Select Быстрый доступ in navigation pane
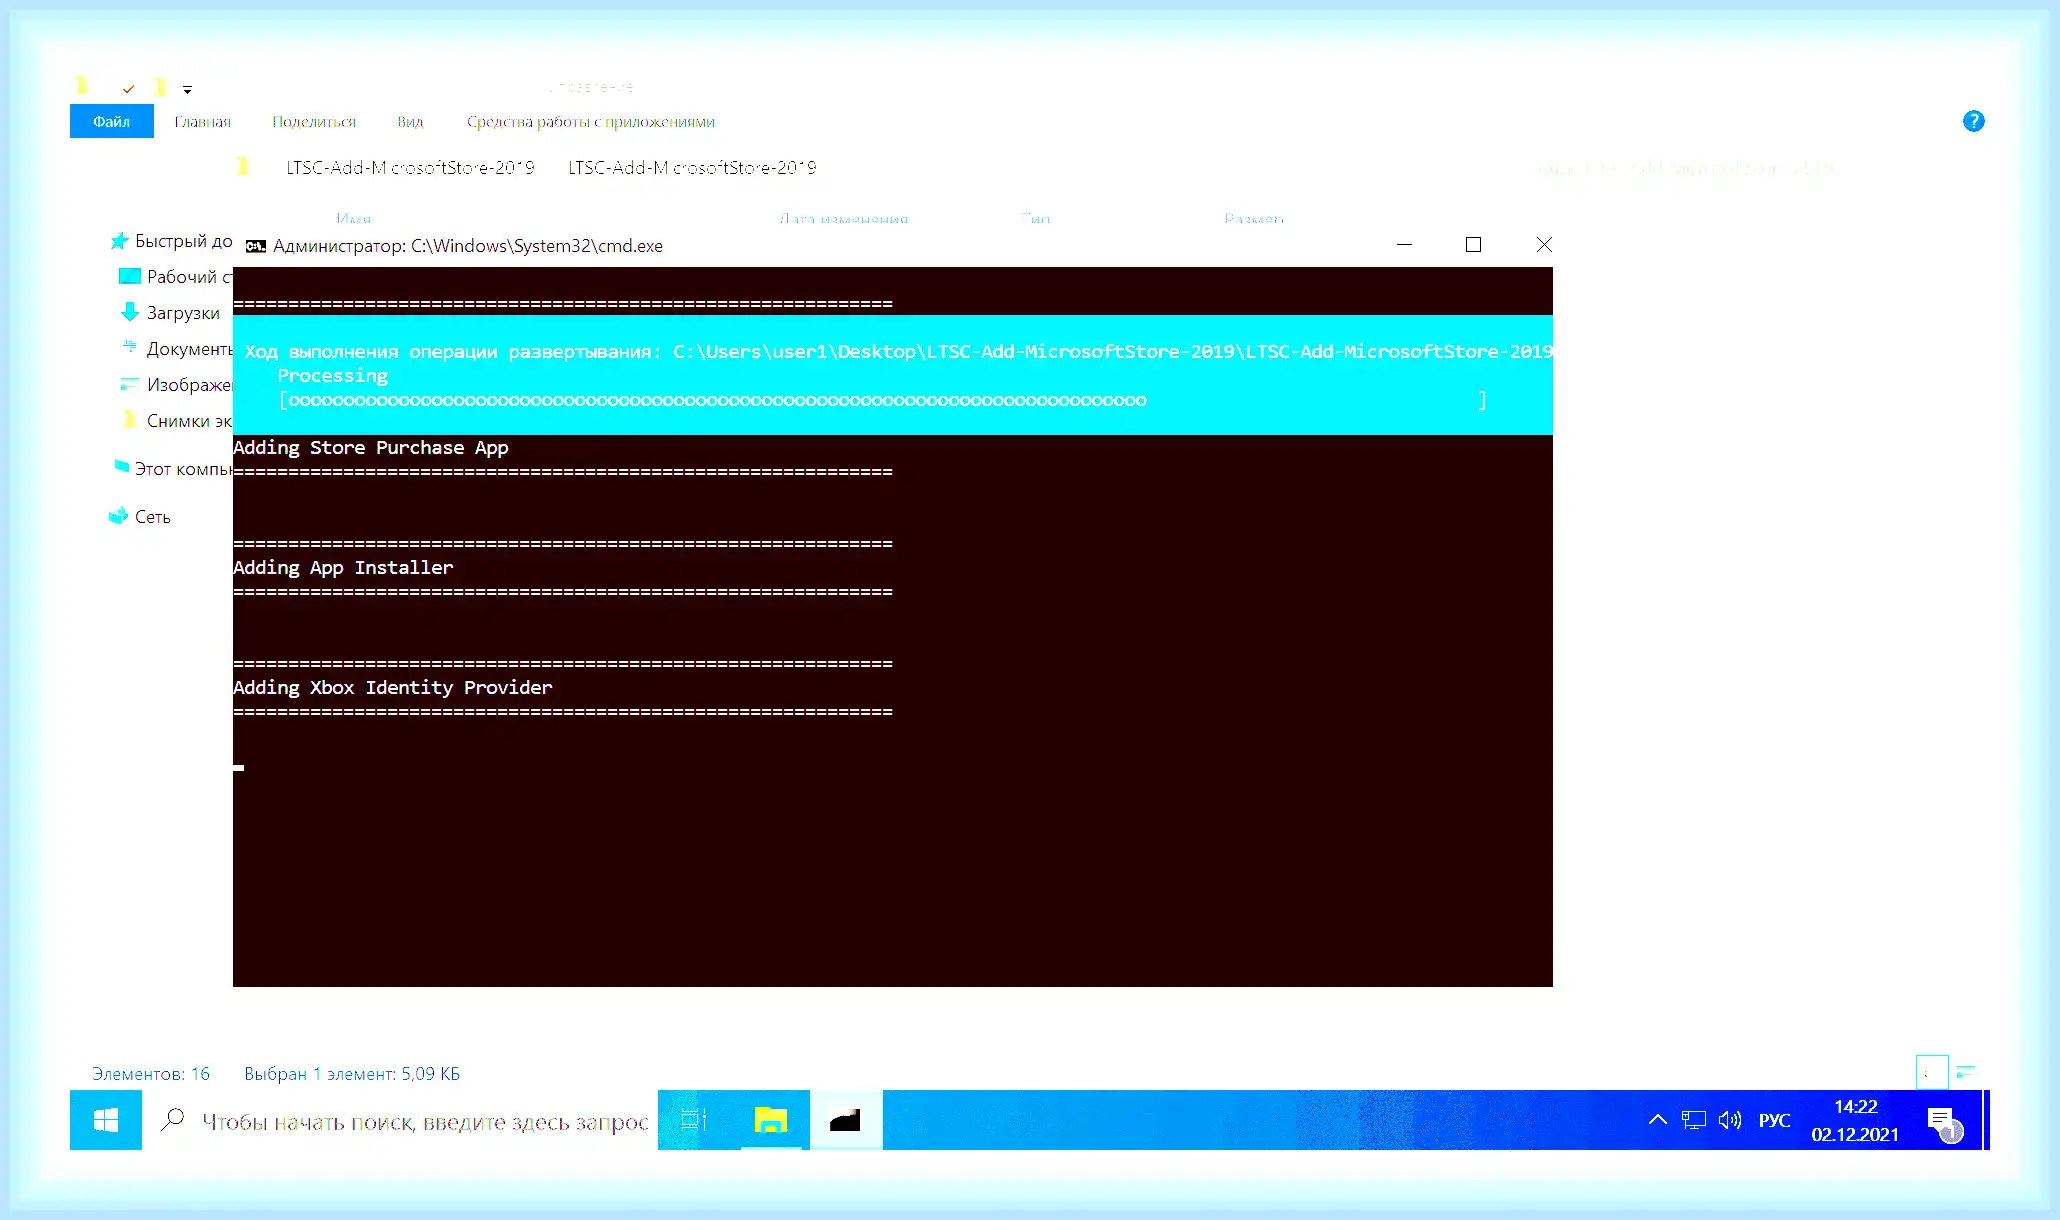 [x=171, y=241]
